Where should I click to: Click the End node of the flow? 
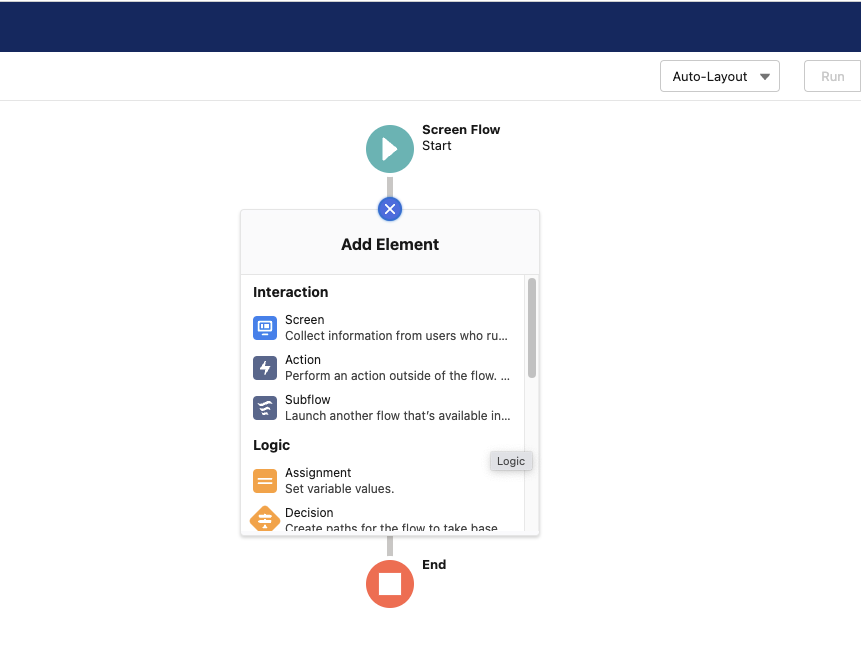point(389,584)
